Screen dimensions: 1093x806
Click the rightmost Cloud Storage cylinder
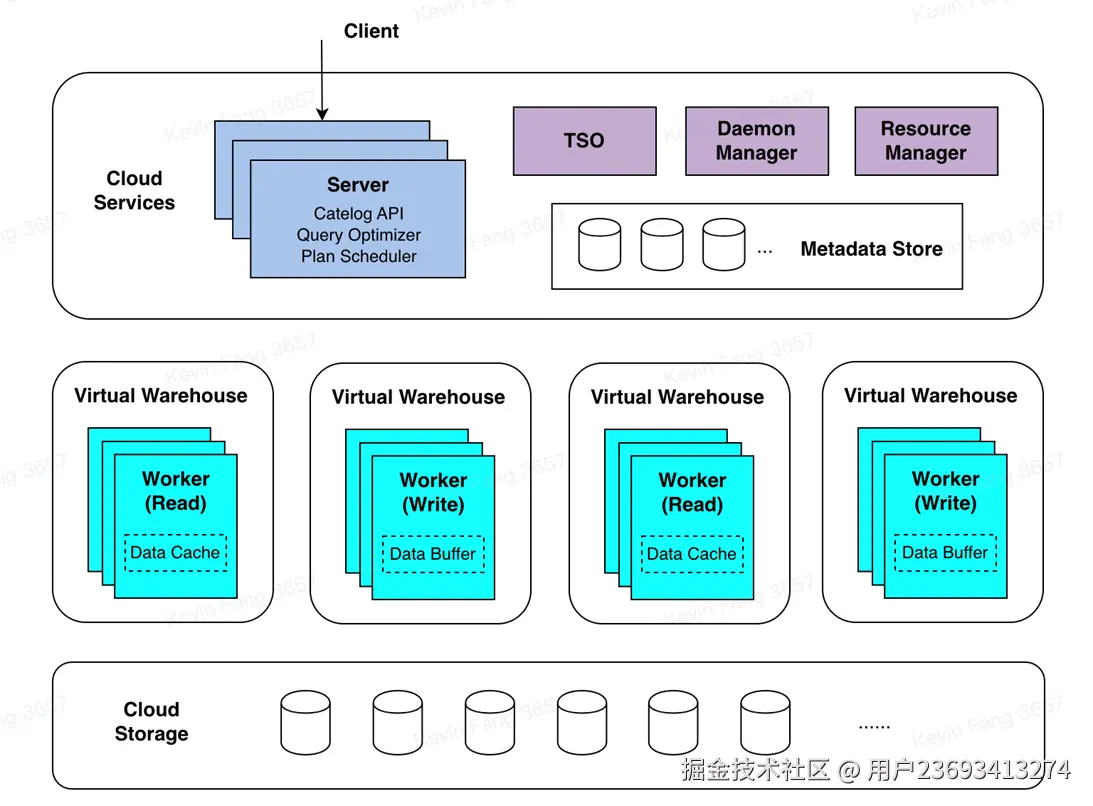pos(764,722)
